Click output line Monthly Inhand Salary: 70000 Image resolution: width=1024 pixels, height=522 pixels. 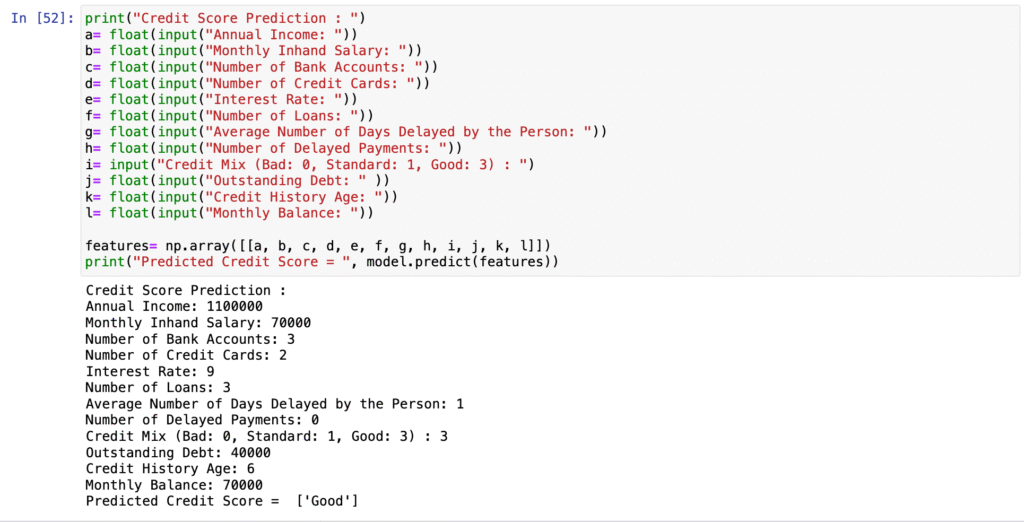(x=198, y=323)
